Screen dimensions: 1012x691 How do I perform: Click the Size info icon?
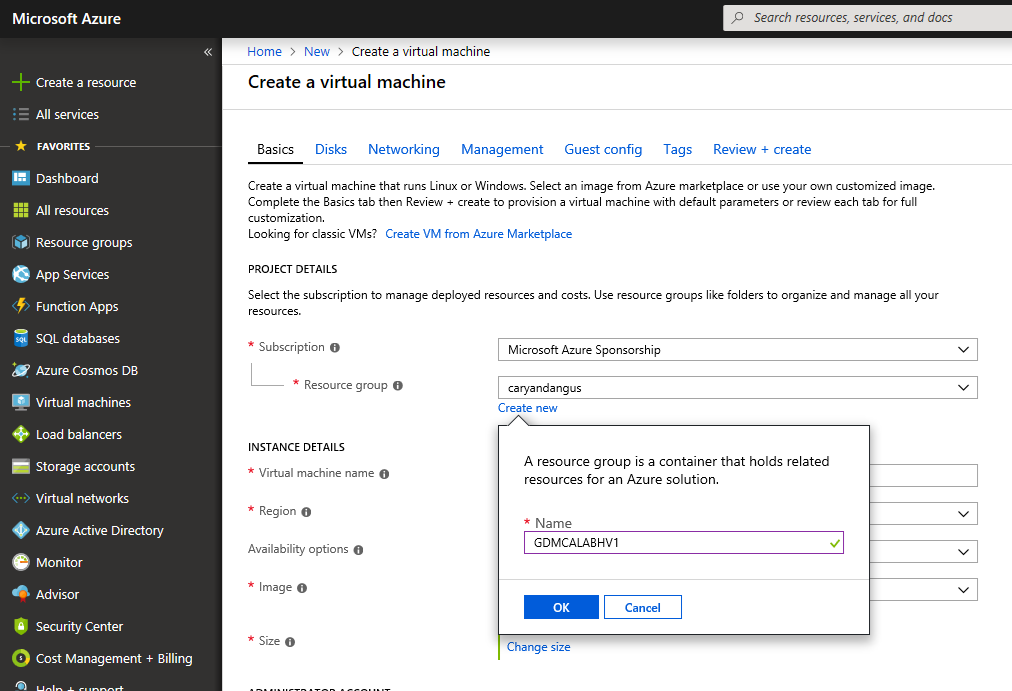tap(290, 643)
